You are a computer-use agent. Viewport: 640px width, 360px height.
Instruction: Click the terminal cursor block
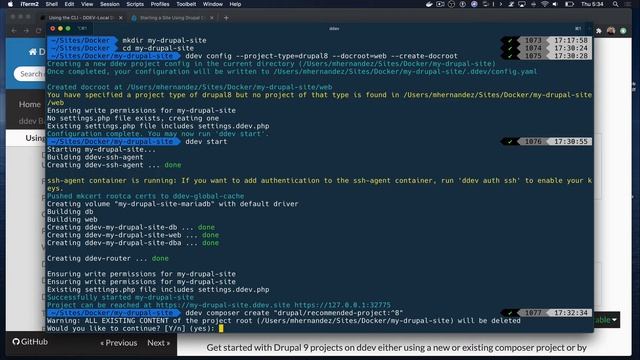click(221, 329)
